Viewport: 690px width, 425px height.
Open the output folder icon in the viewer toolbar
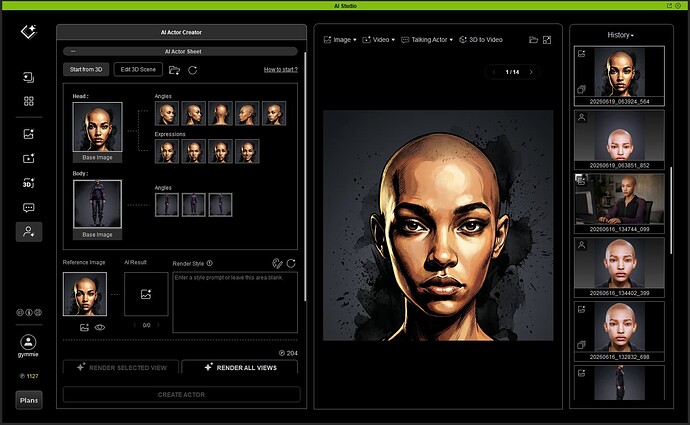pos(533,40)
